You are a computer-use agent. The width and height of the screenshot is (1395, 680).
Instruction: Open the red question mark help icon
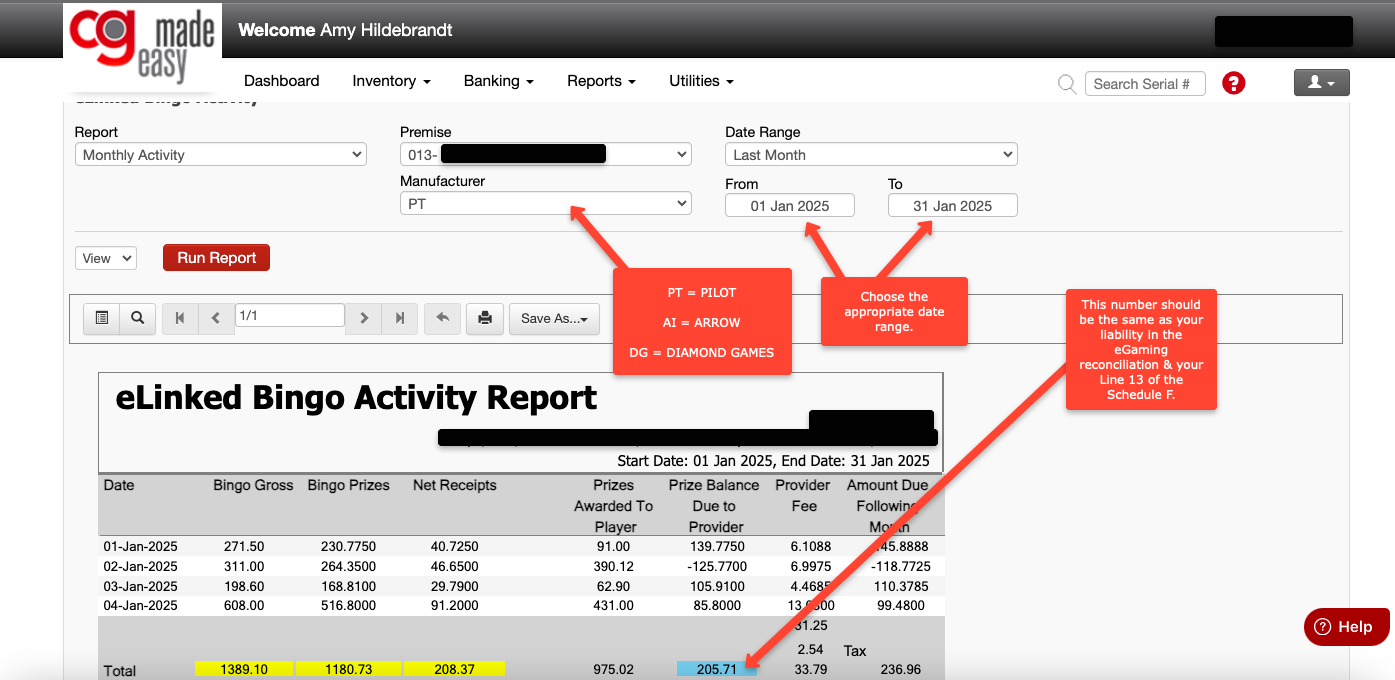1234,83
